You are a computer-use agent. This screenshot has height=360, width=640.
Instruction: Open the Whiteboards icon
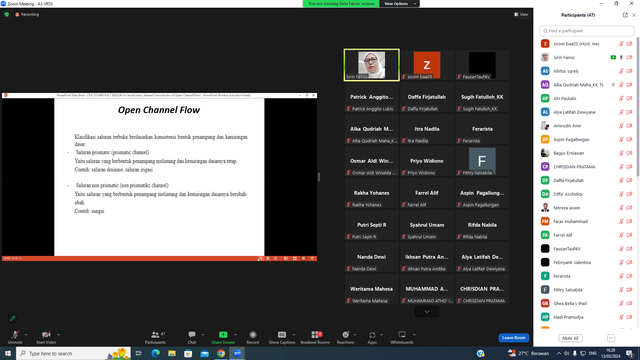coord(402,335)
